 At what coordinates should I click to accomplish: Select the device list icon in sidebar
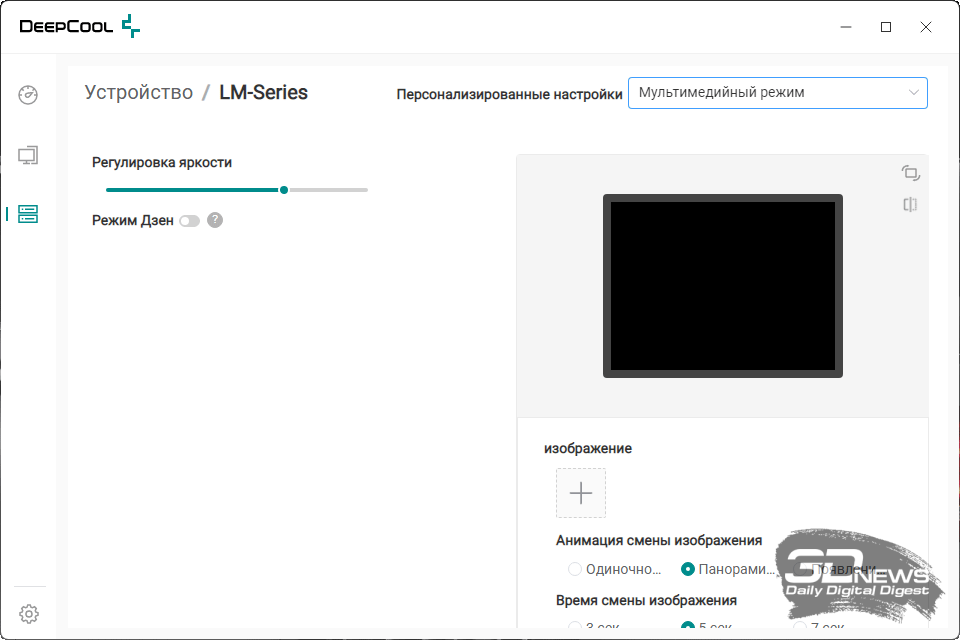pyautogui.click(x=28, y=214)
